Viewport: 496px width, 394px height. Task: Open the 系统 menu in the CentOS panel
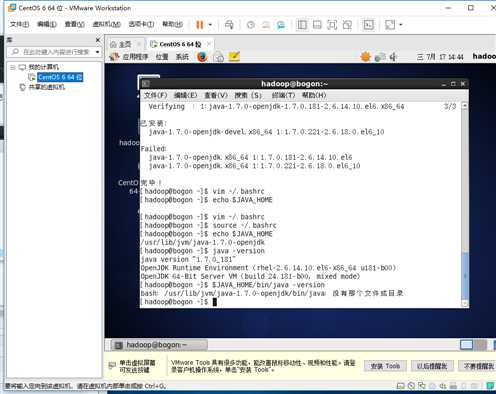182,57
